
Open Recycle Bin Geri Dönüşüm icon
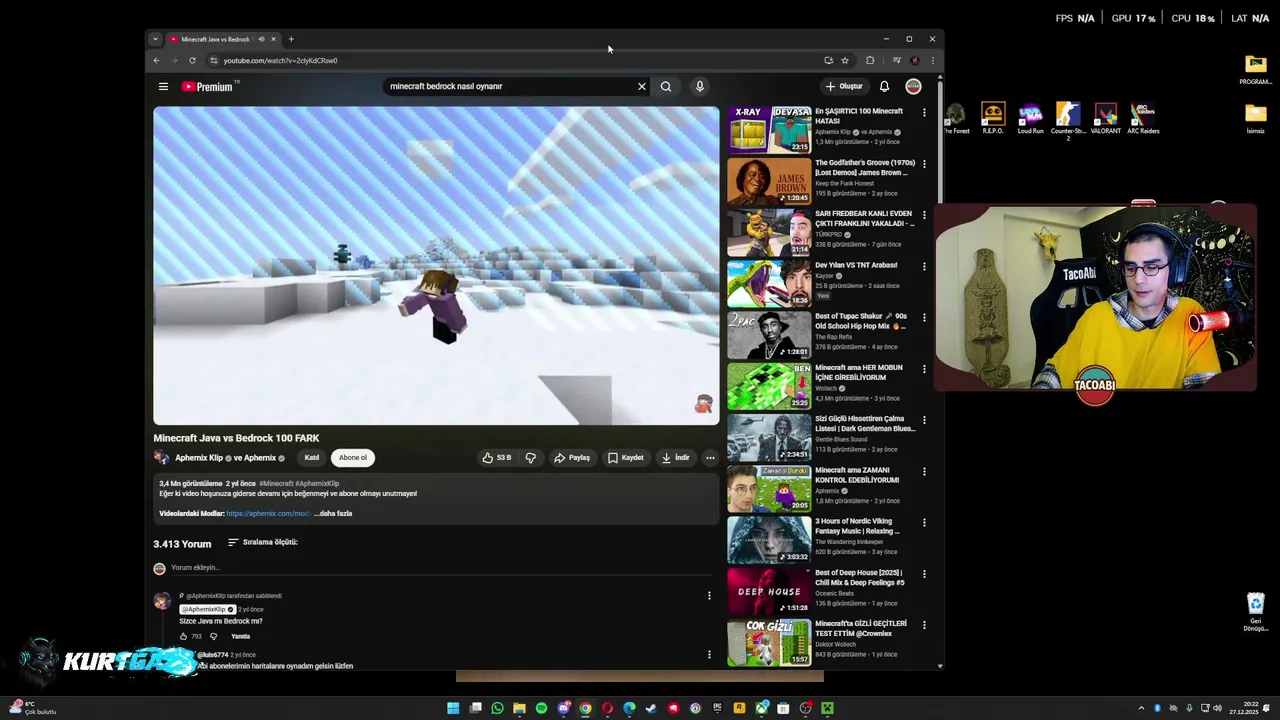tap(1256, 612)
